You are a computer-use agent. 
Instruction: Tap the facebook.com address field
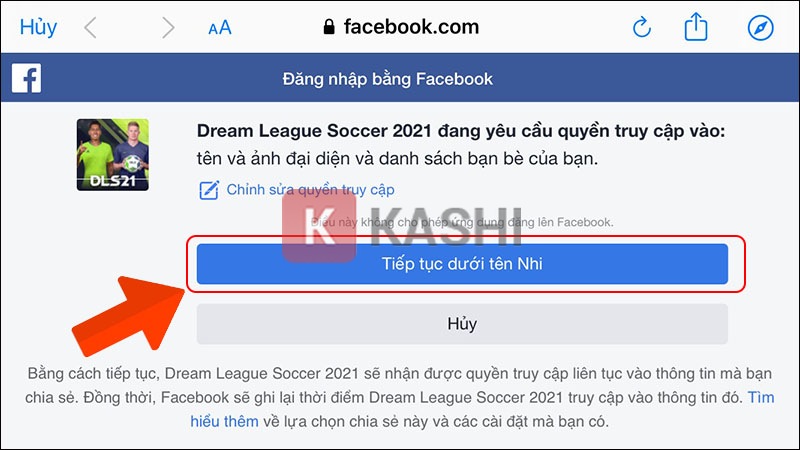(x=402, y=27)
